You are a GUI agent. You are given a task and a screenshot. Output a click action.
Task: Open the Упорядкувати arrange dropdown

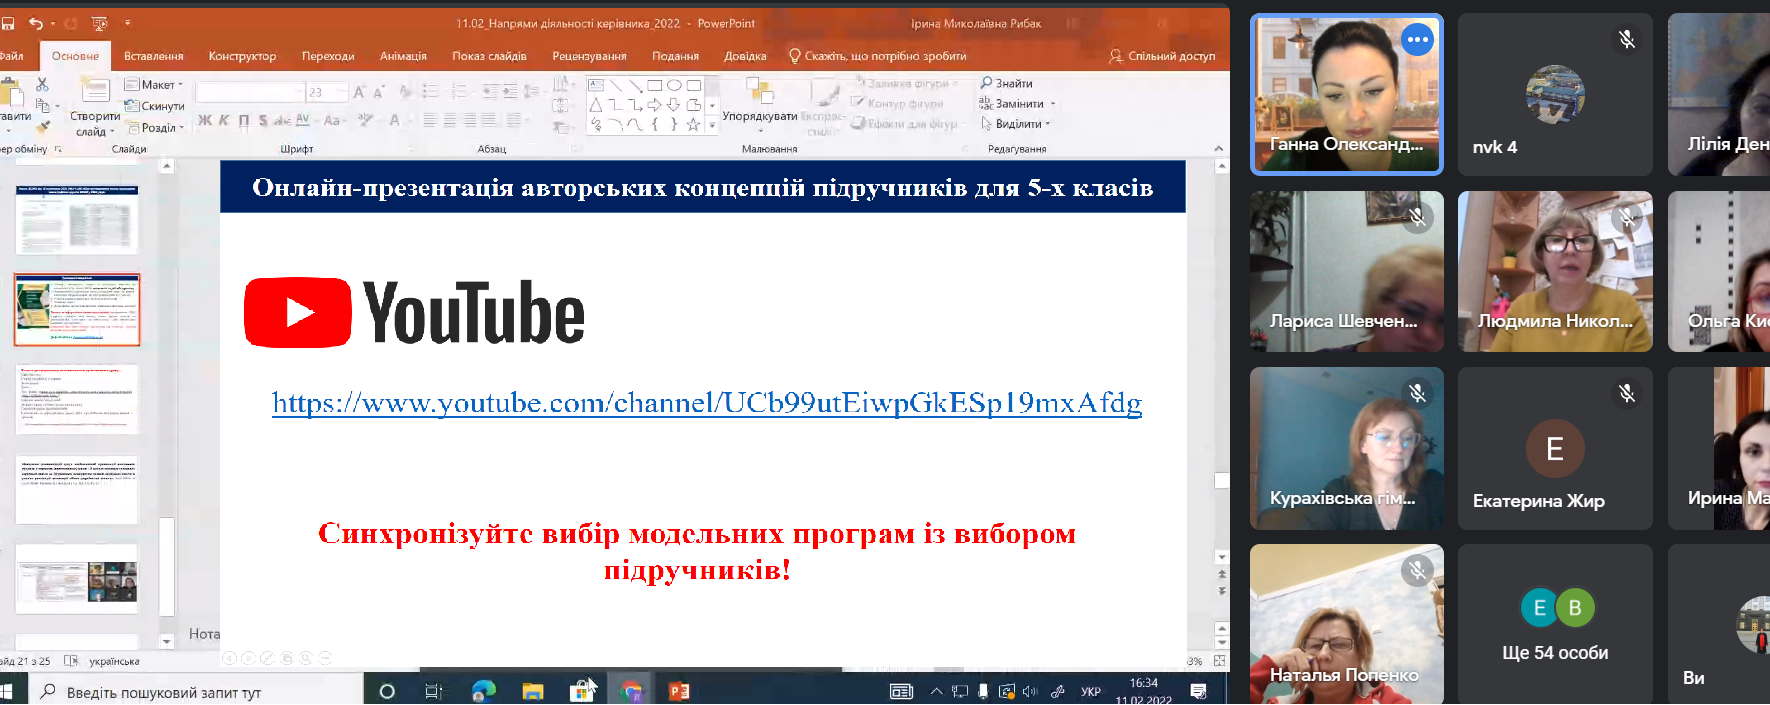[x=760, y=104]
